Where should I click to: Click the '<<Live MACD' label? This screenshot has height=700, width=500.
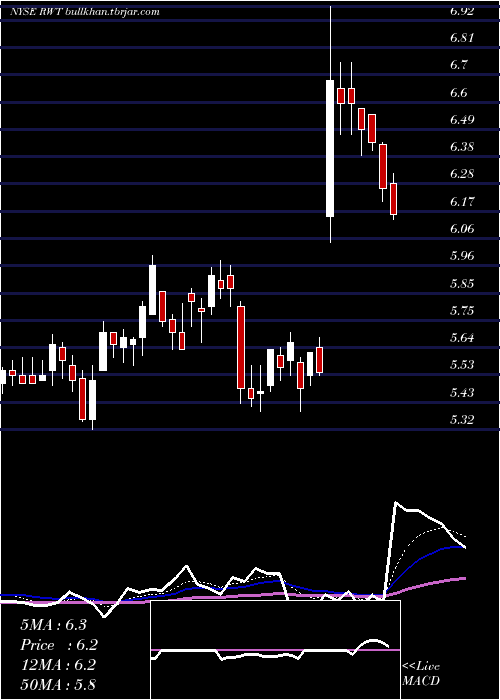[421, 674]
